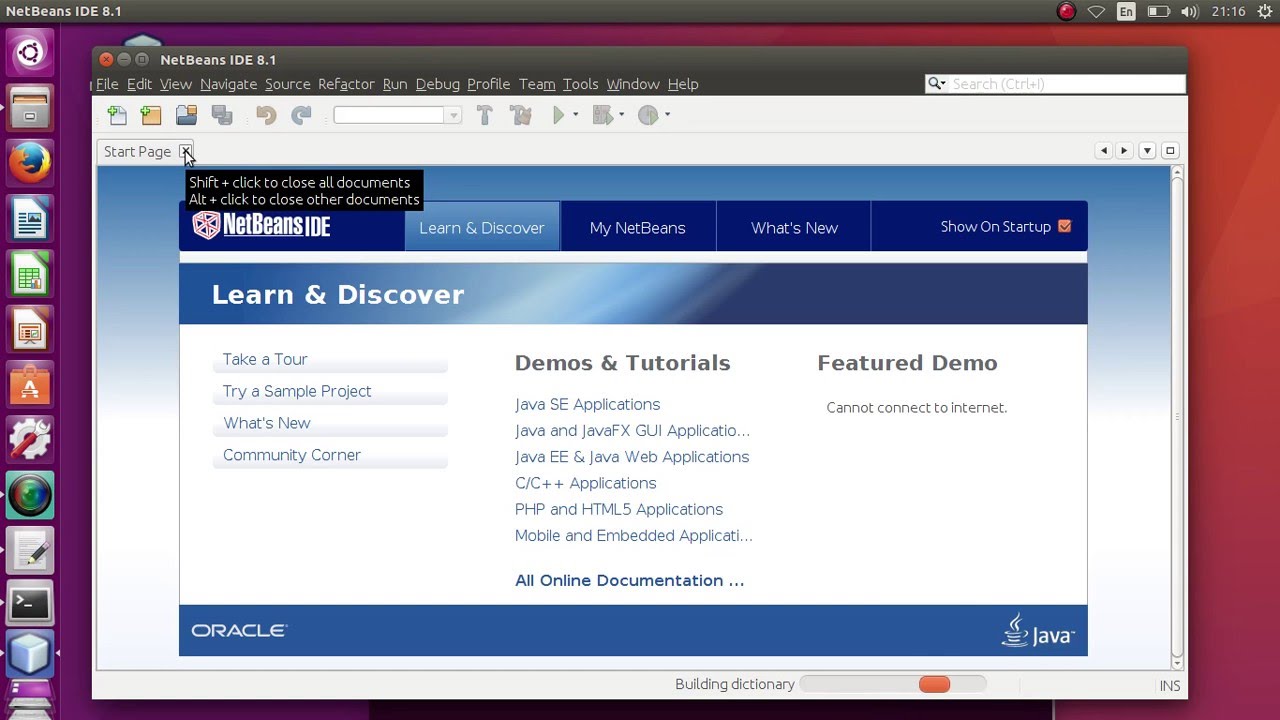The height and width of the screenshot is (720, 1280).
Task: Click the NetBeans cube icon in the launcher
Action: (x=29, y=655)
